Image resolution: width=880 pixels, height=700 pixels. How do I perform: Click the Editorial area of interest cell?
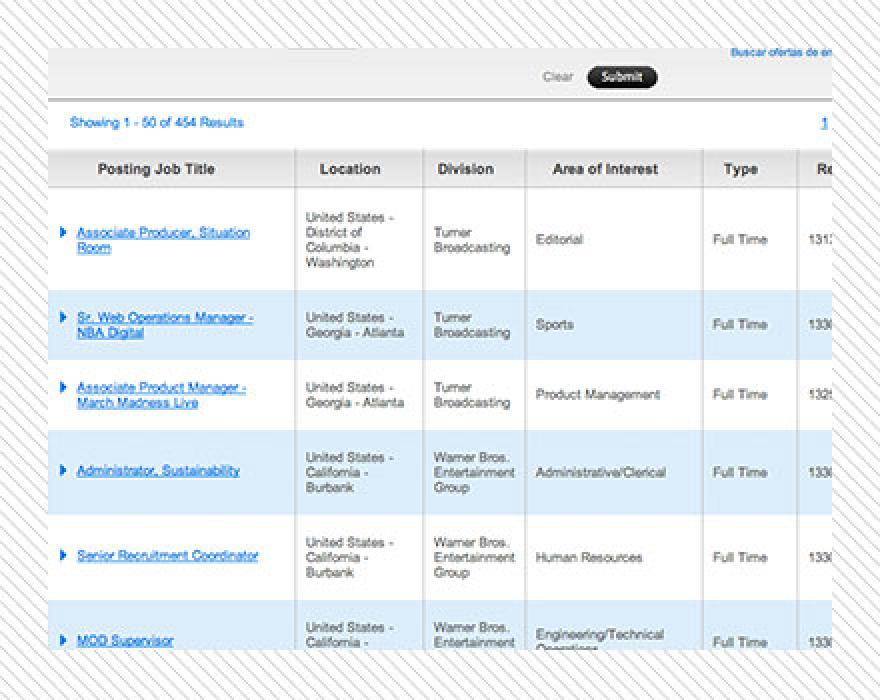tap(559, 240)
